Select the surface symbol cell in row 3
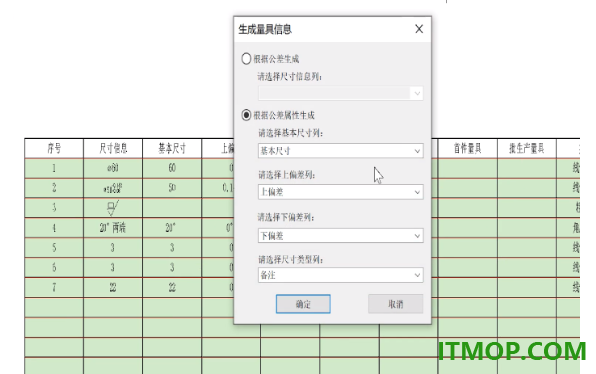The height and width of the screenshot is (374, 596). pos(113,208)
